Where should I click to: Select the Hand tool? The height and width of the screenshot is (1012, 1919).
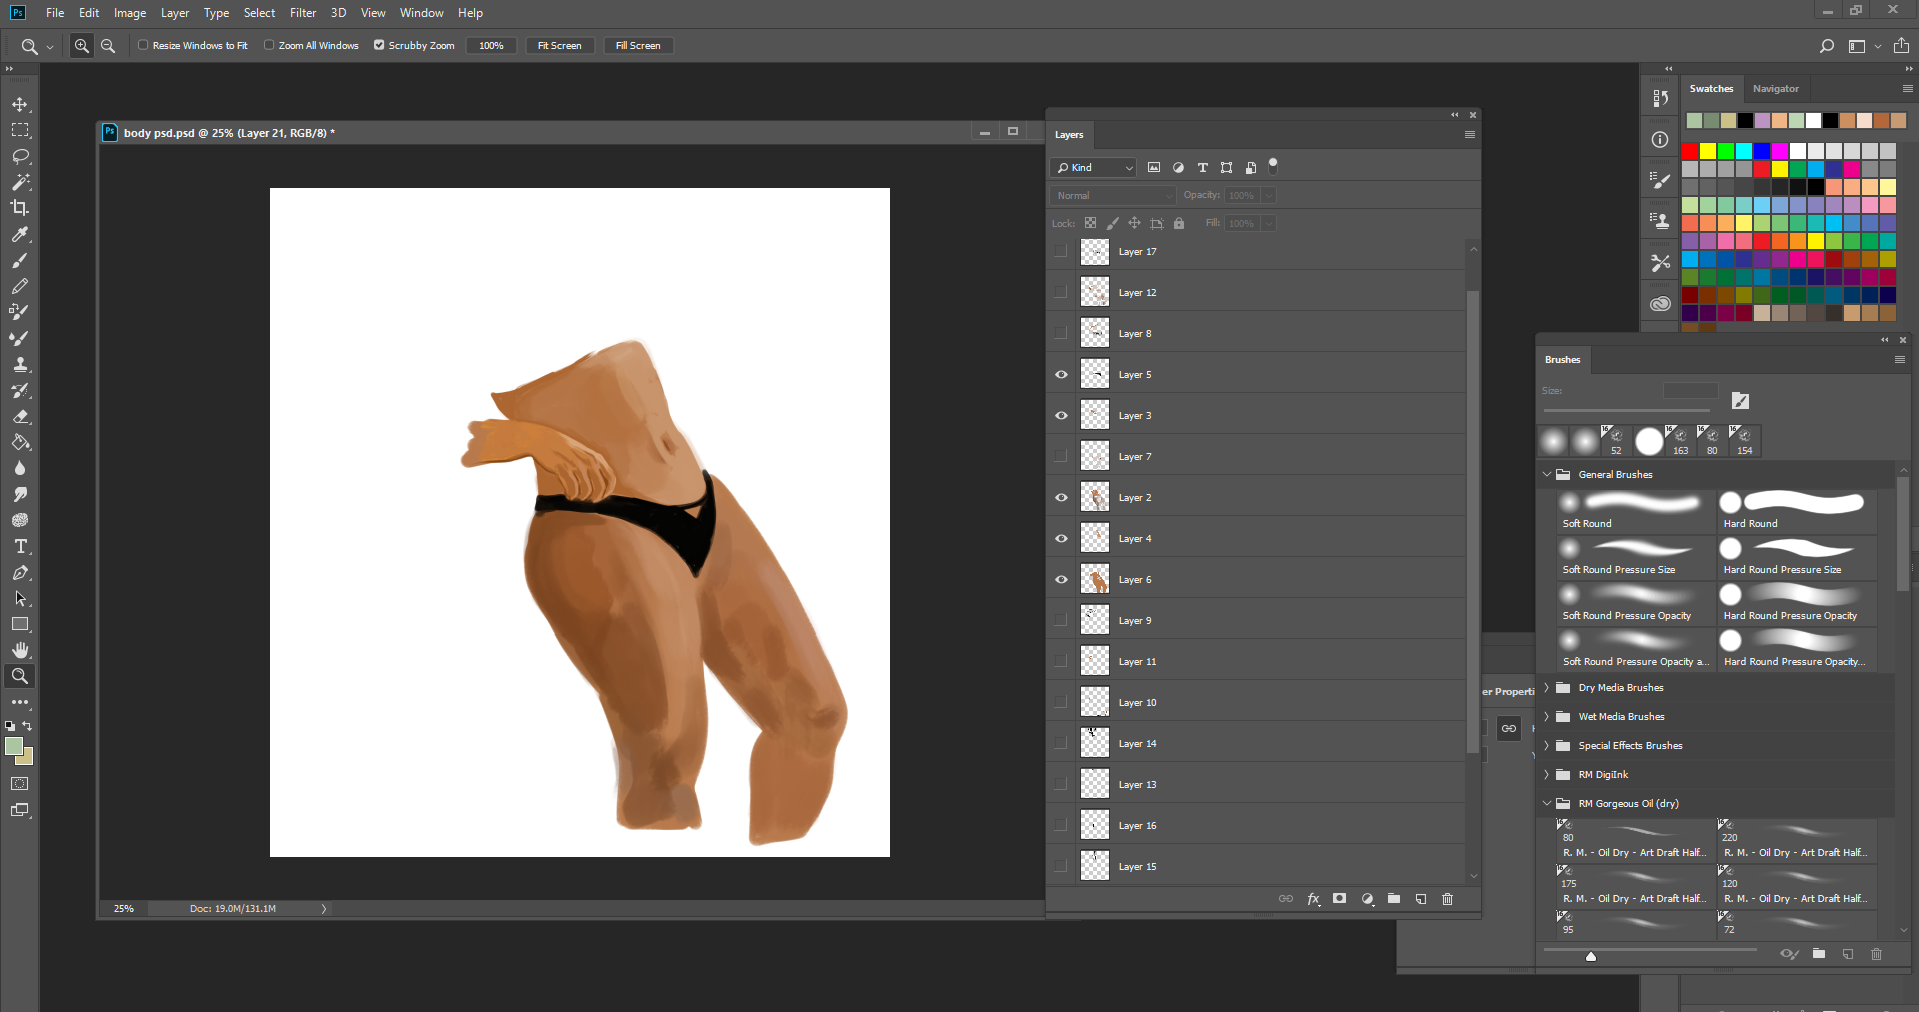[20, 649]
